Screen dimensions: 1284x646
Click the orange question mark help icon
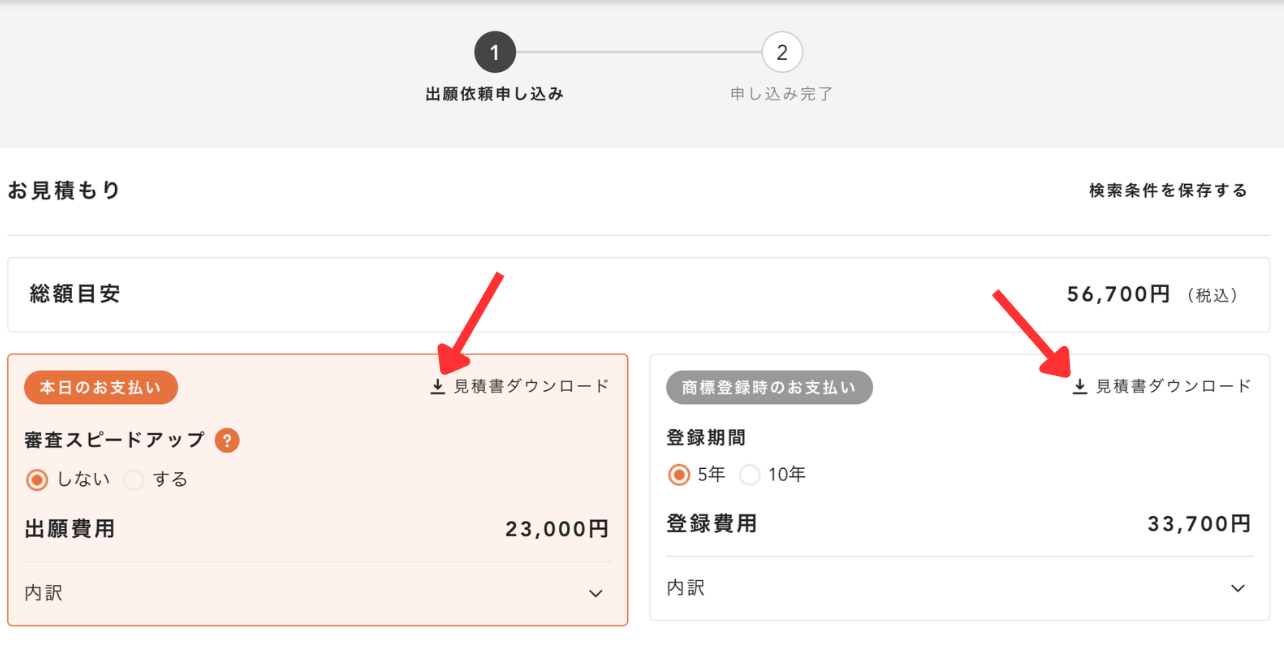click(x=227, y=440)
